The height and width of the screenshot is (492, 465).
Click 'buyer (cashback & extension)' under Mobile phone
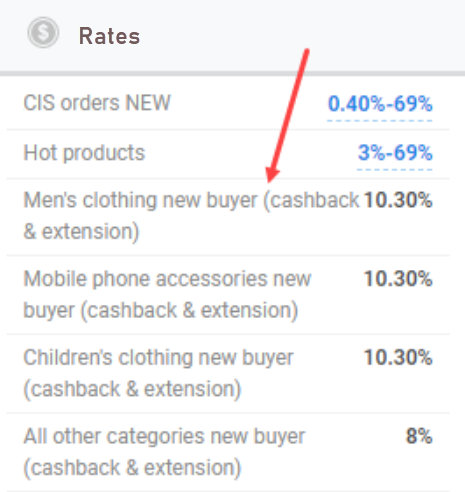click(x=161, y=310)
